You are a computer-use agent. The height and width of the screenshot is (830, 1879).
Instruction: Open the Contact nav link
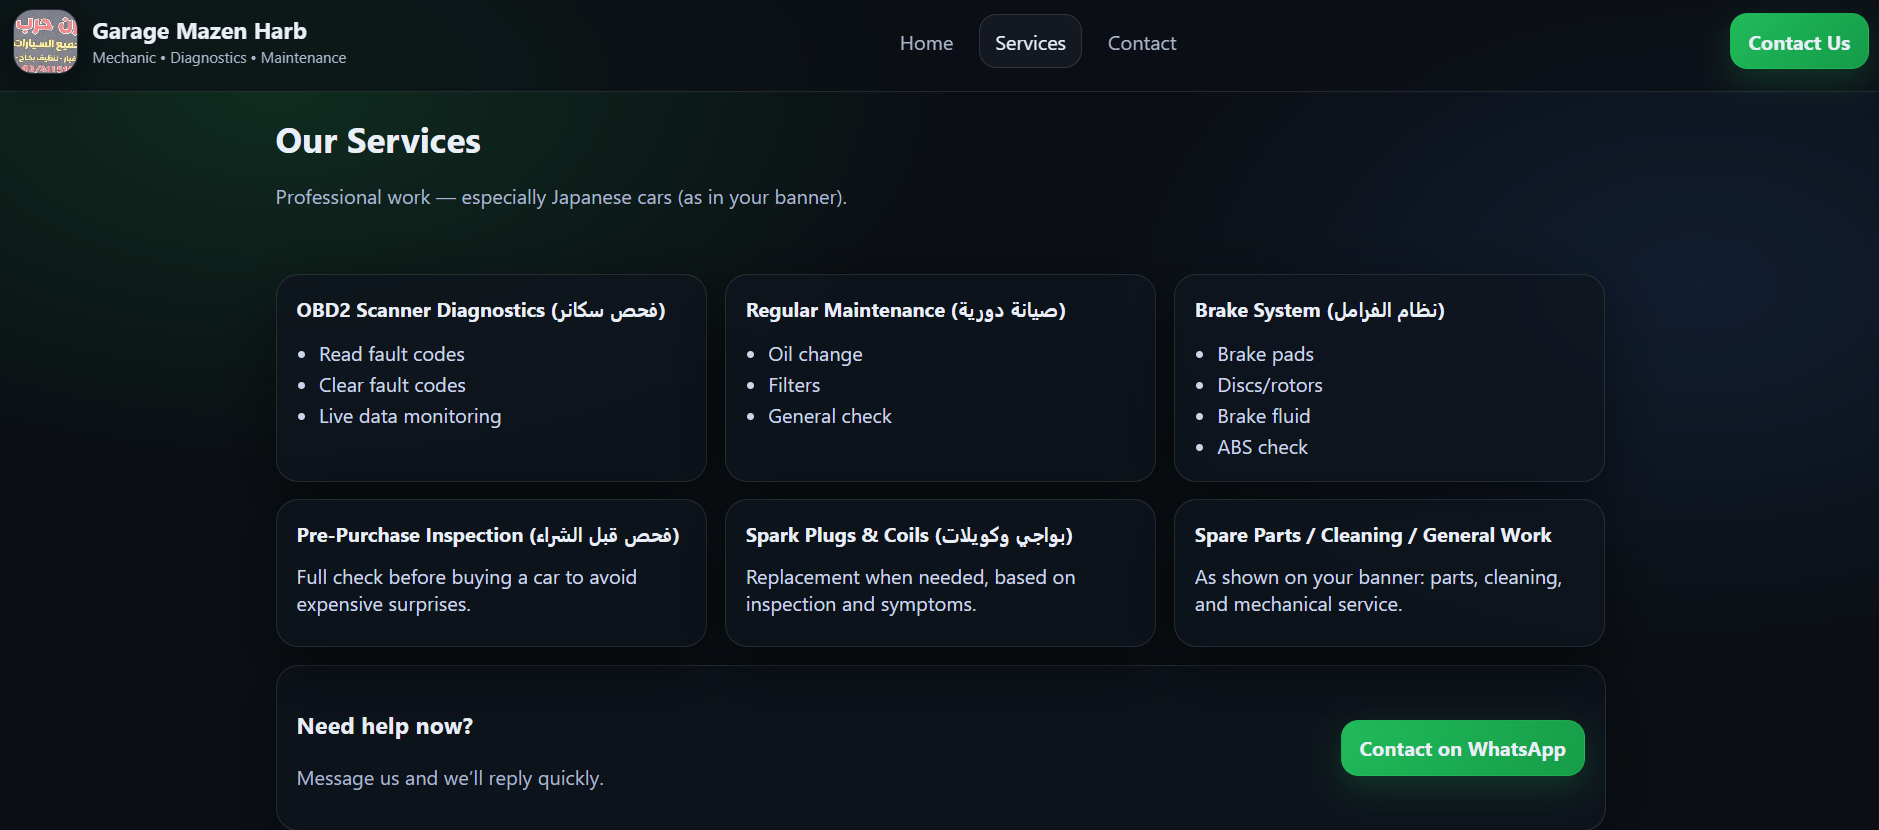click(x=1141, y=43)
